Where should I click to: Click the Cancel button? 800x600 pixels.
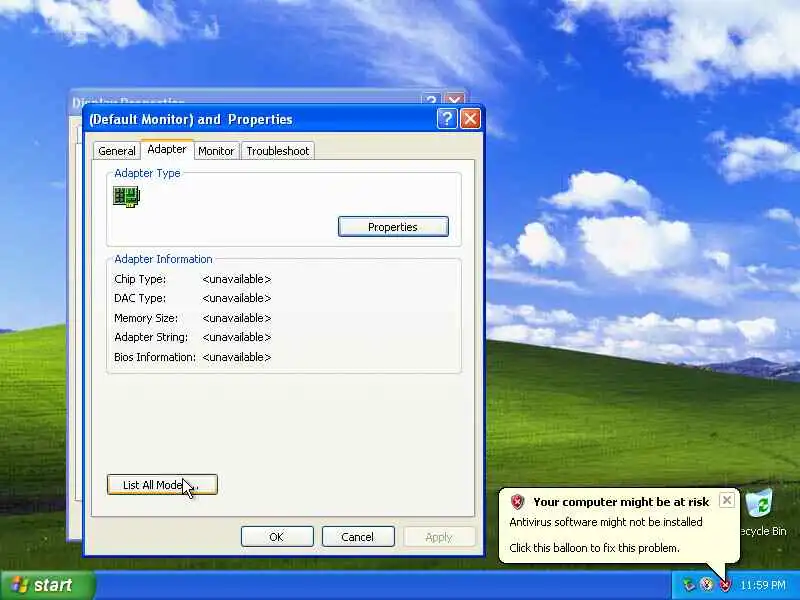(358, 537)
